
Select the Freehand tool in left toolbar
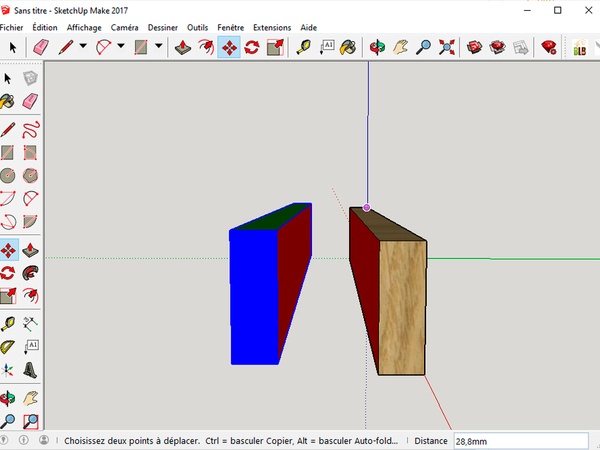(31, 129)
